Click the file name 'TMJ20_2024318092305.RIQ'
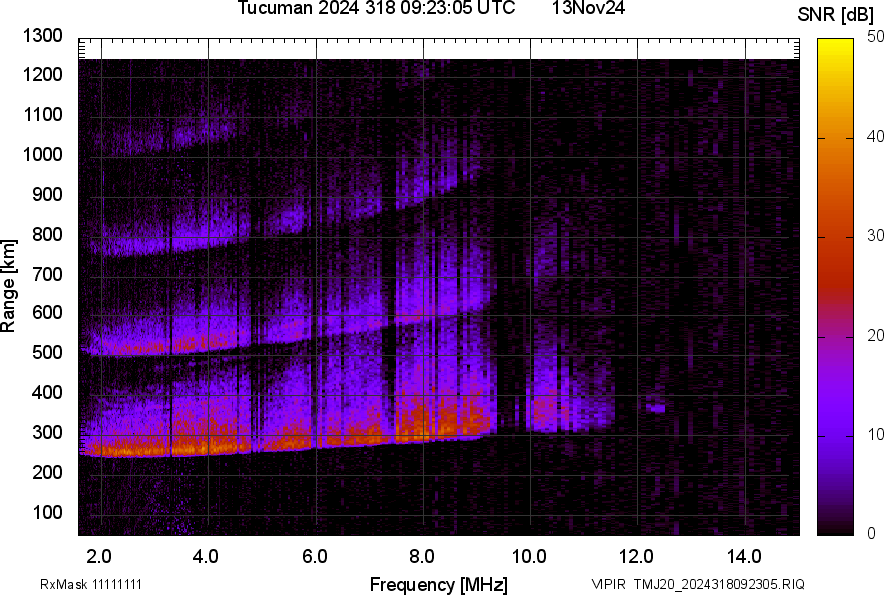884x595 pixels. pos(719,584)
